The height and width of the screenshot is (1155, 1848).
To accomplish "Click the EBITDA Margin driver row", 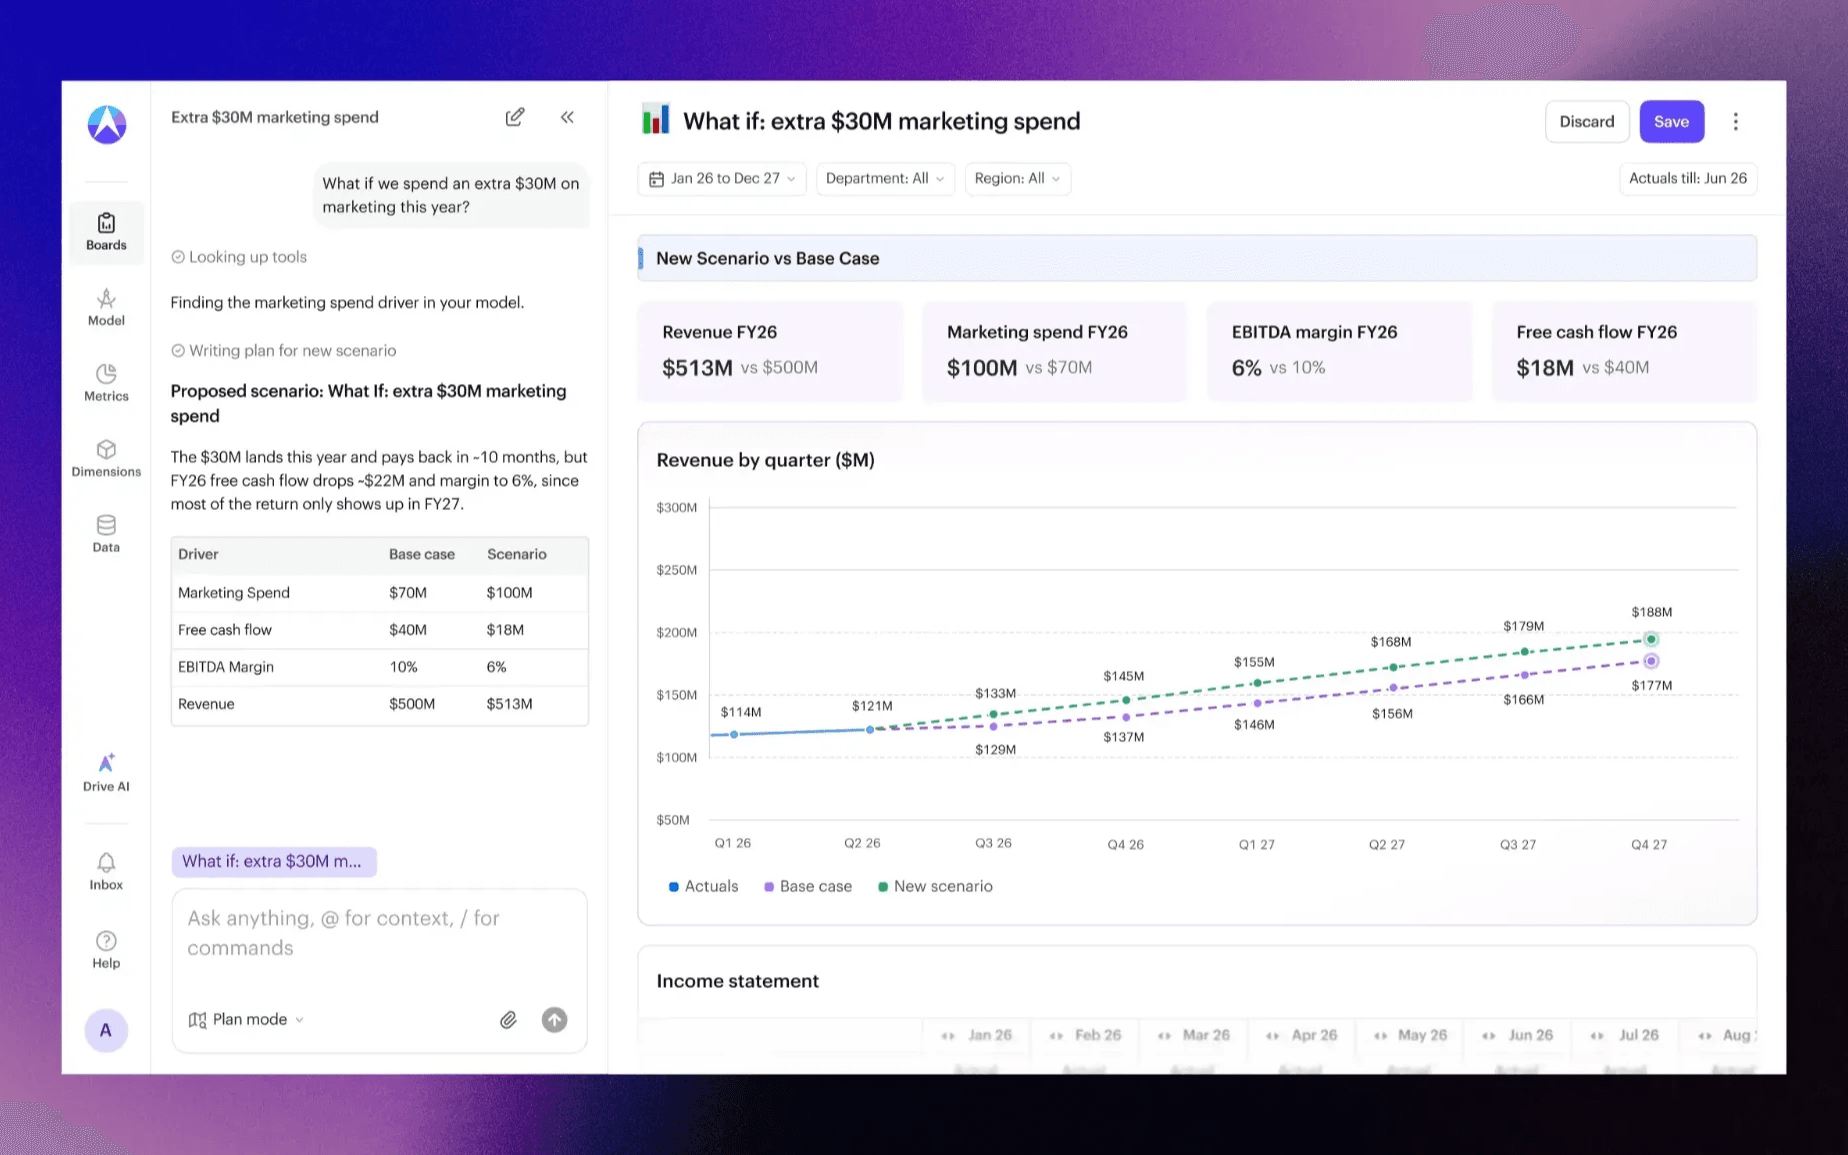I will point(379,667).
